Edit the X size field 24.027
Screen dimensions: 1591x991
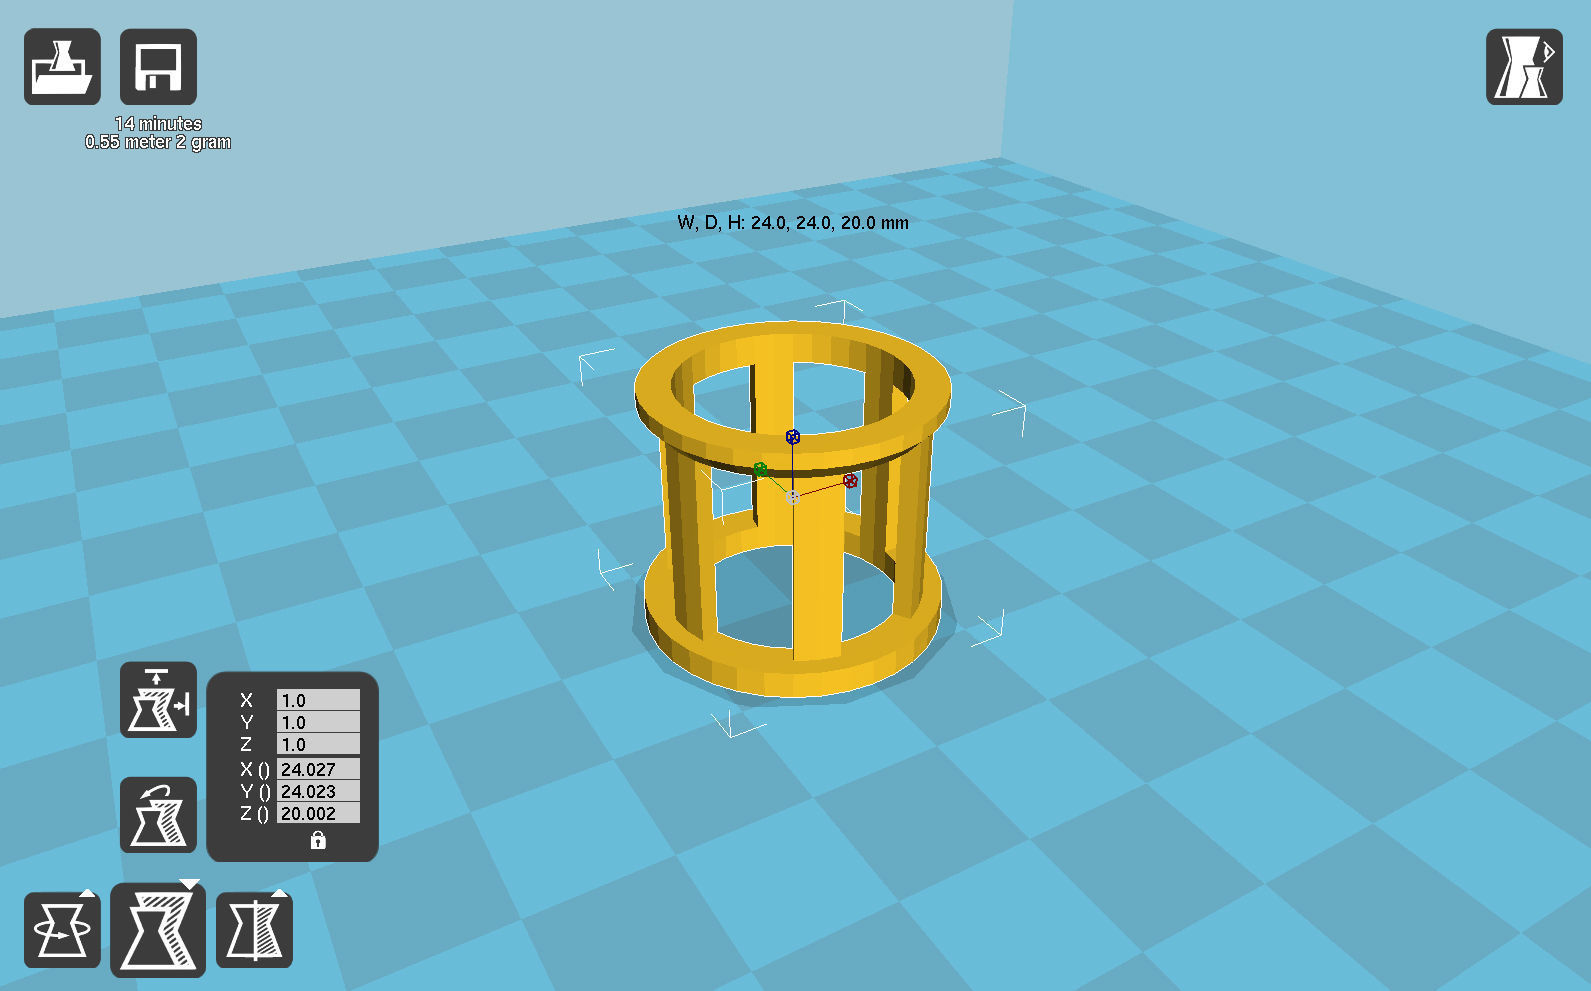click(x=318, y=769)
